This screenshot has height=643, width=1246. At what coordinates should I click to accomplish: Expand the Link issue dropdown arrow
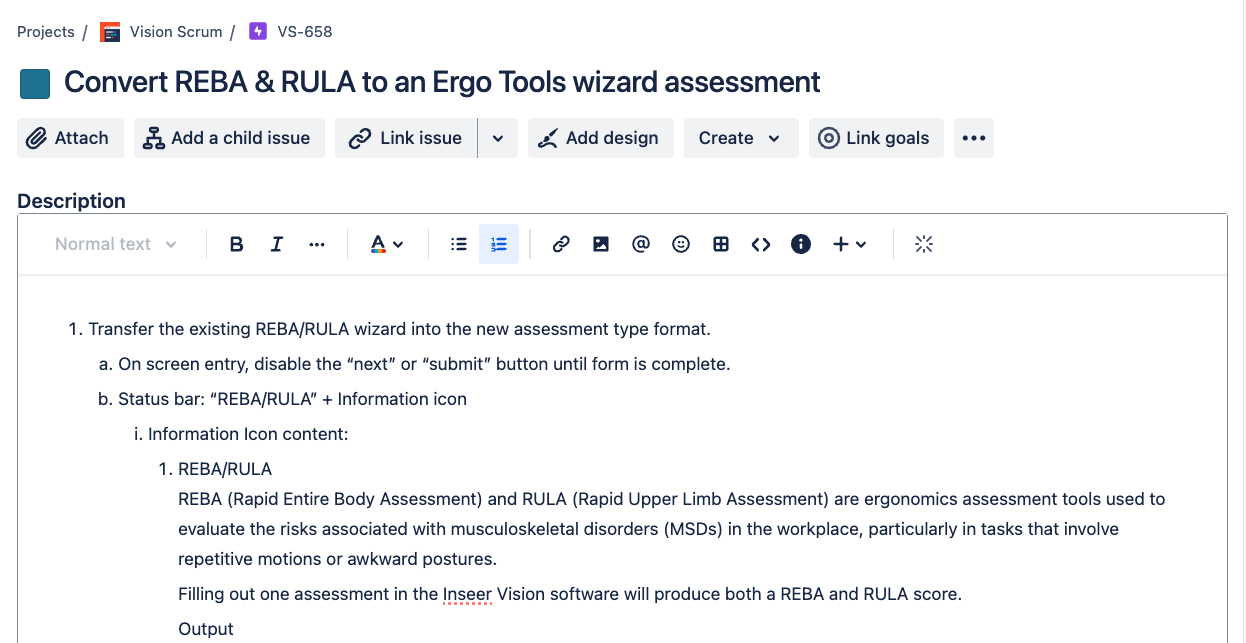coord(498,138)
